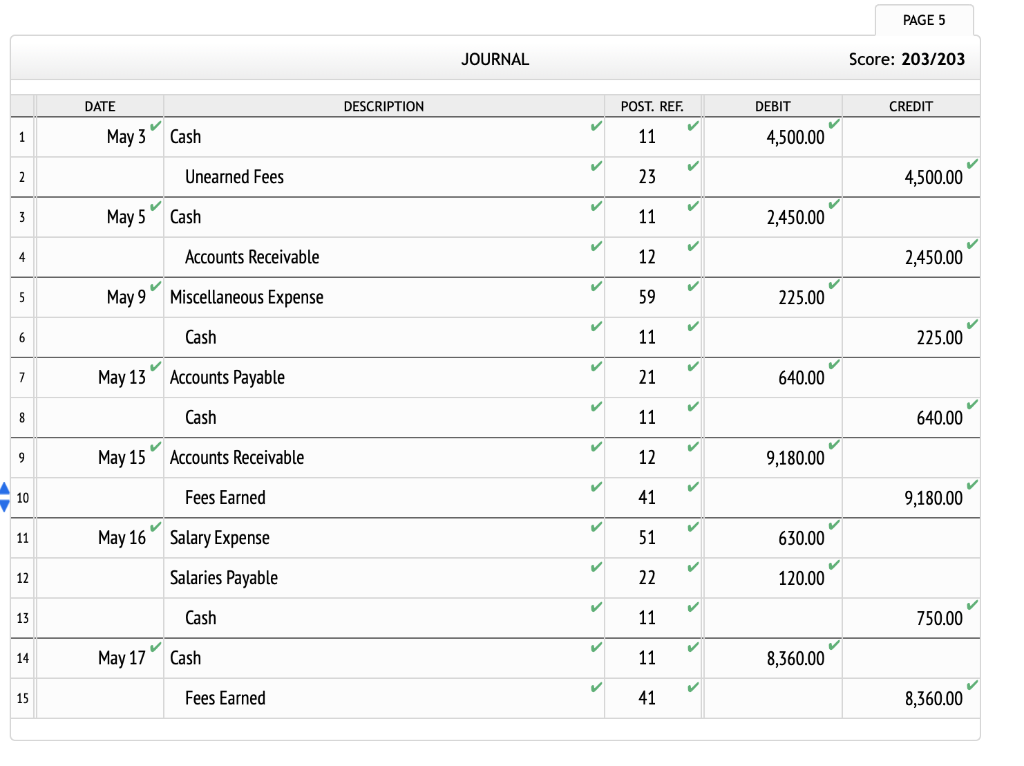Click the DATE column header
Viewport: 1024px width, 766px height.
pyautogui.click(x=99, y=106)
